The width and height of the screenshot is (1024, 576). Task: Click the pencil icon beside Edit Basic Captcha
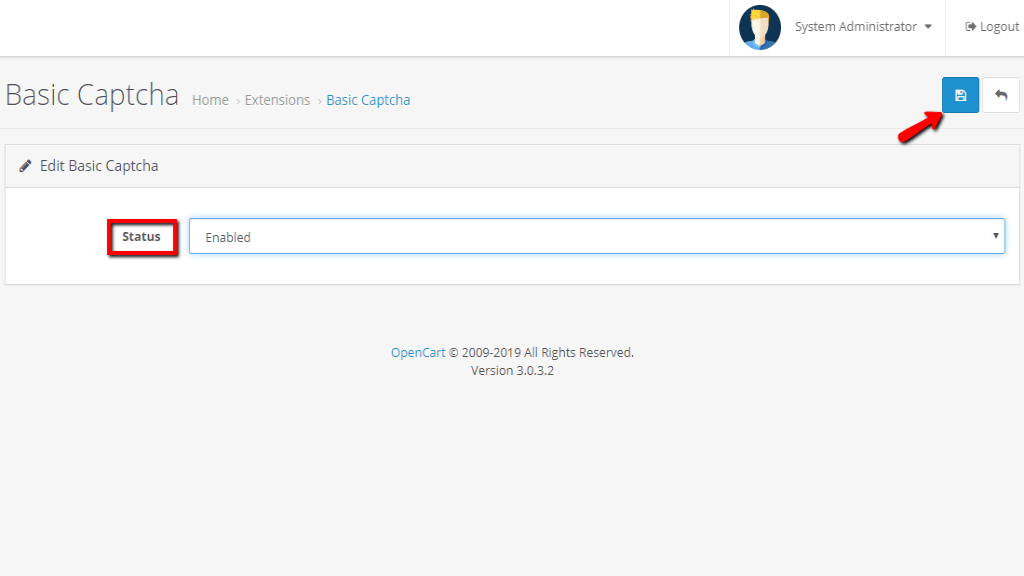[26, 166]
